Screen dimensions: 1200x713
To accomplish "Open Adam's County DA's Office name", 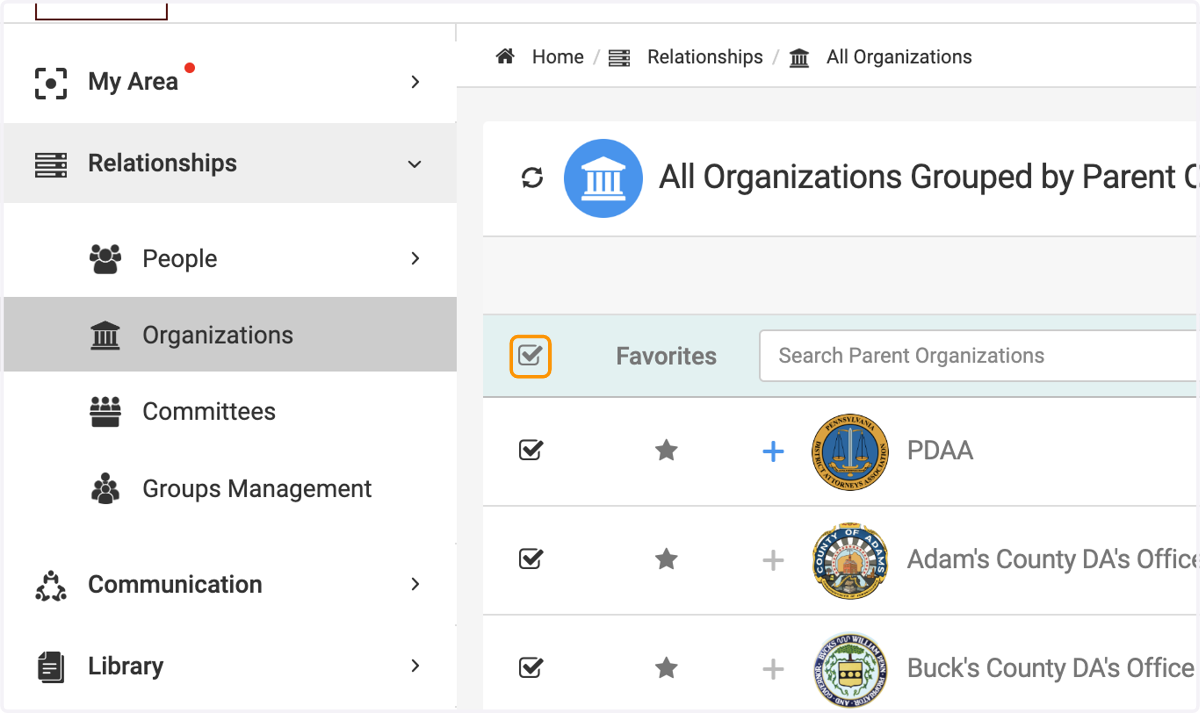I will pos(1052,560).
